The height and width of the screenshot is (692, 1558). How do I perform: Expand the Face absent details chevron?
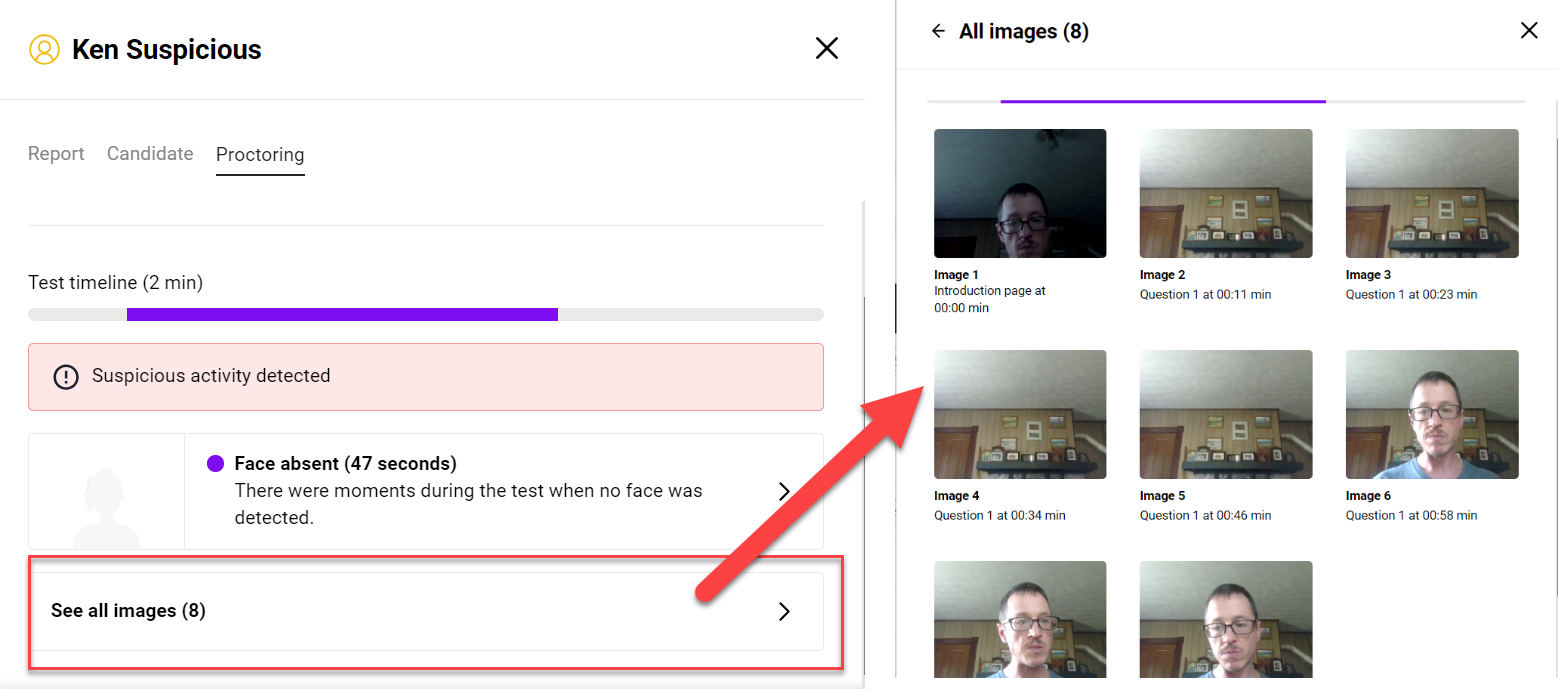tap(784, 491)
